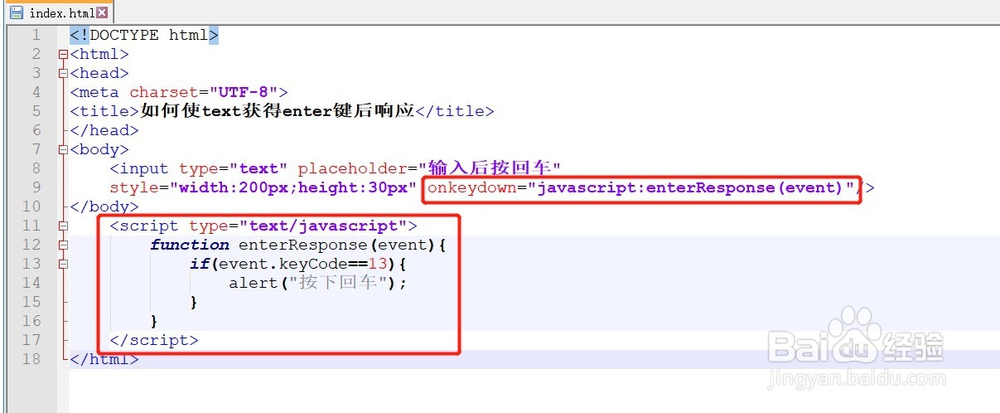Collapse the html tag fold on line 2
1000x413 pixels.
coord(62,54)
